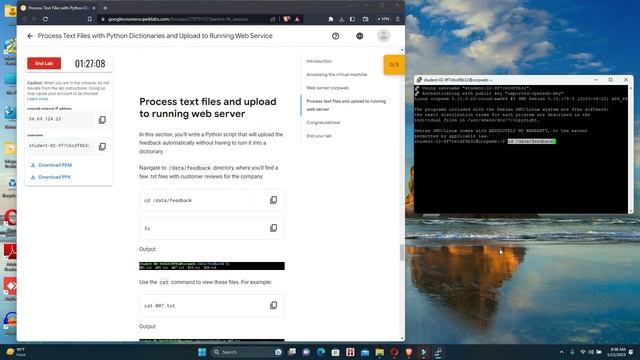Screen dimensions: 640x360
Task: Toggle the browser sidebar panel
Action: tap(353, 19)
